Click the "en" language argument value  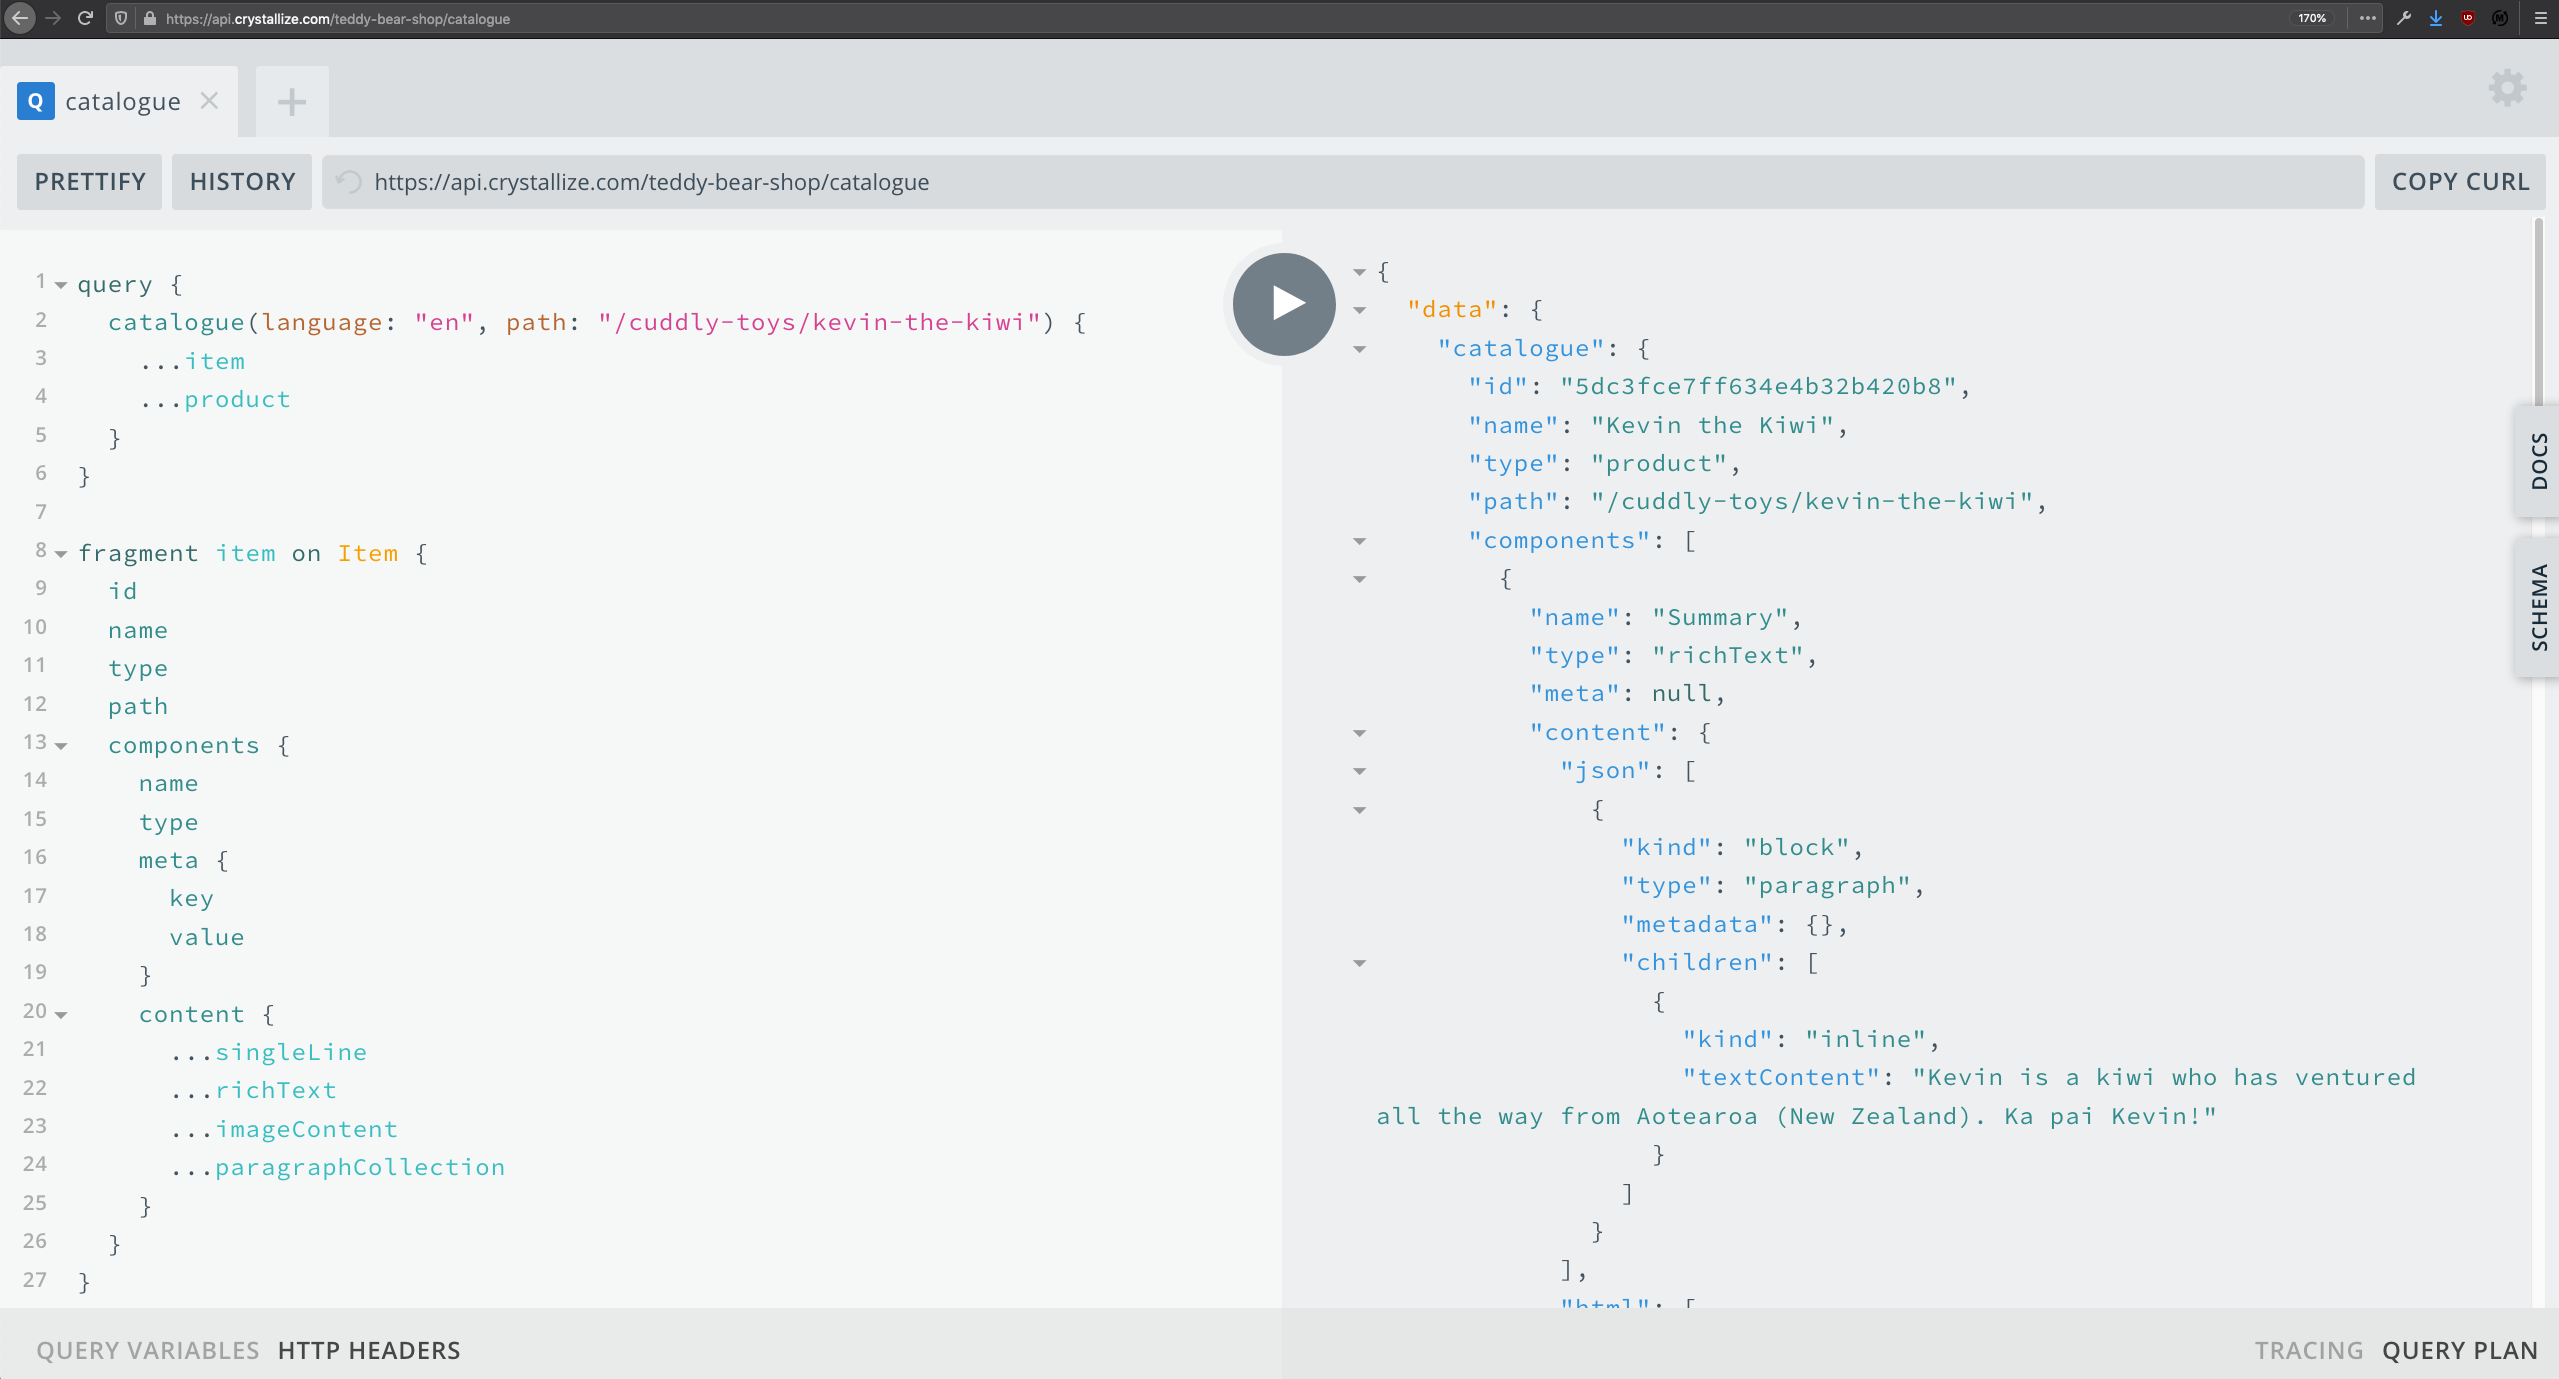tap(444, 322)
